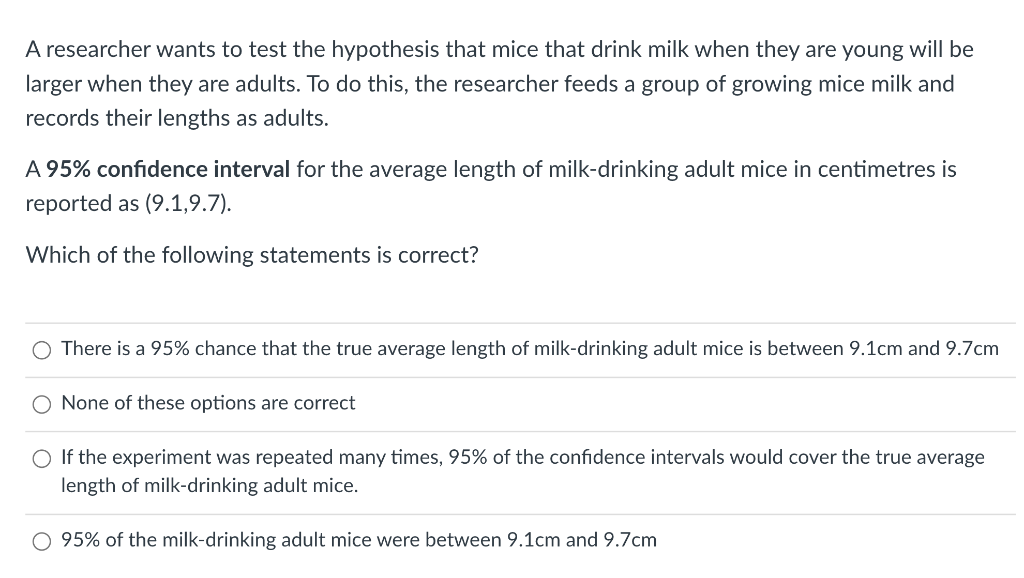
Task: Click the words "reported as" before the interval
Action: (x=82, y=204)
